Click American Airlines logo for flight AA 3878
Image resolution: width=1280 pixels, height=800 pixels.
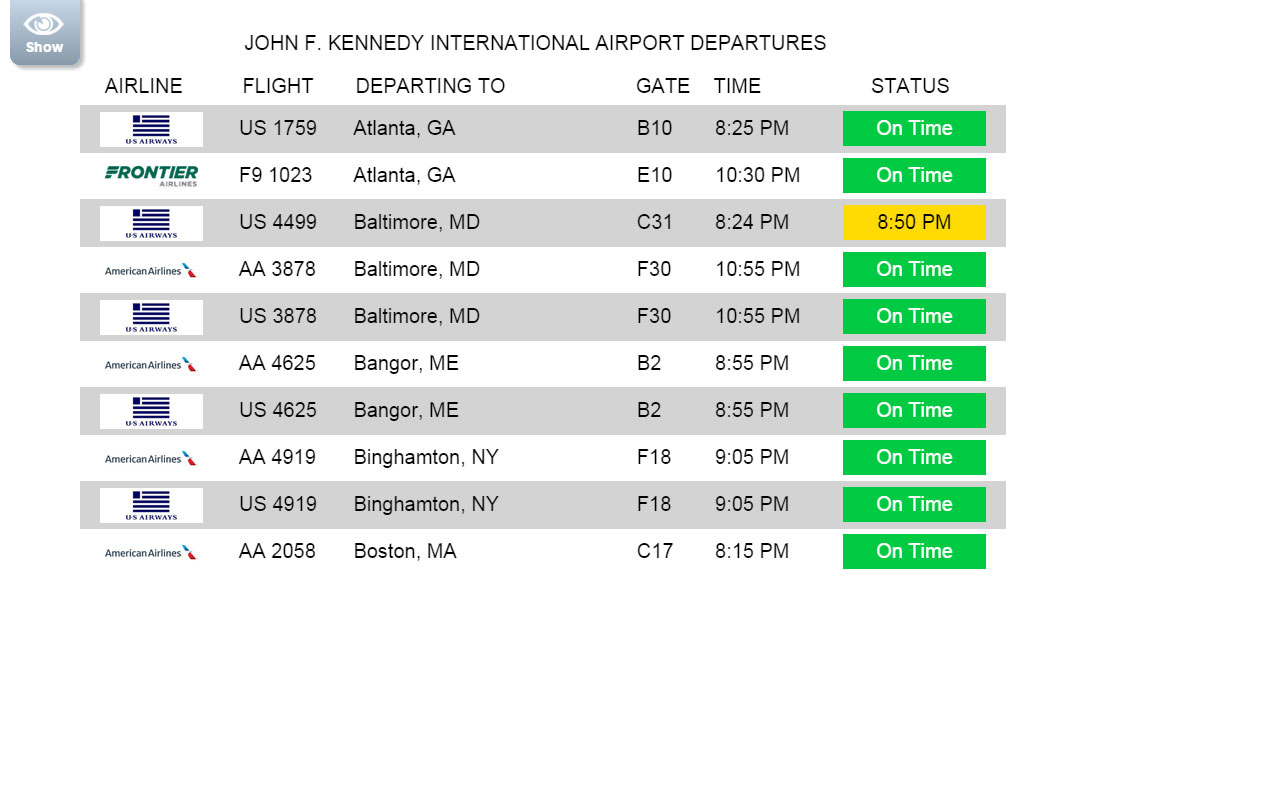[x=151, y=270]
